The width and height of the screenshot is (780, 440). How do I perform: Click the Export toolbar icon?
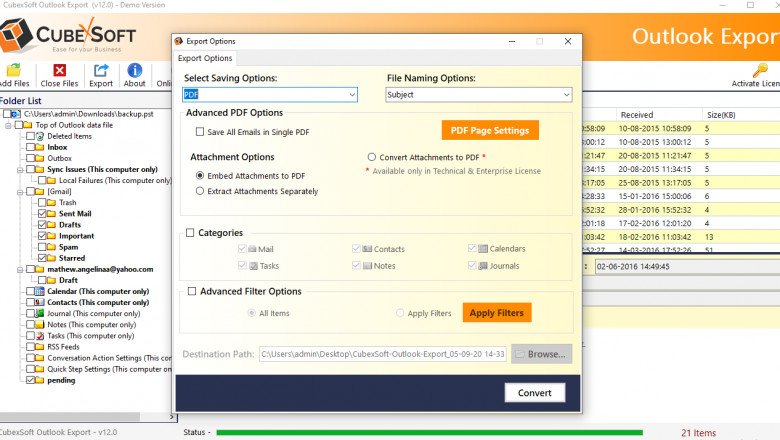pyautogui.click(x=101, y=71)
